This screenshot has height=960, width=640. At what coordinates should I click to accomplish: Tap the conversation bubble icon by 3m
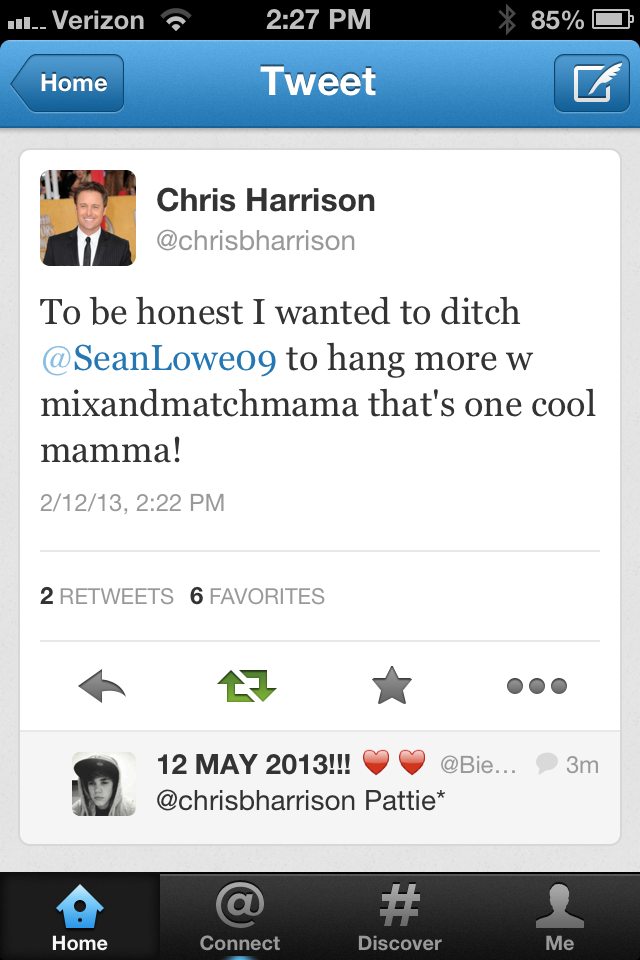[546, 763]
